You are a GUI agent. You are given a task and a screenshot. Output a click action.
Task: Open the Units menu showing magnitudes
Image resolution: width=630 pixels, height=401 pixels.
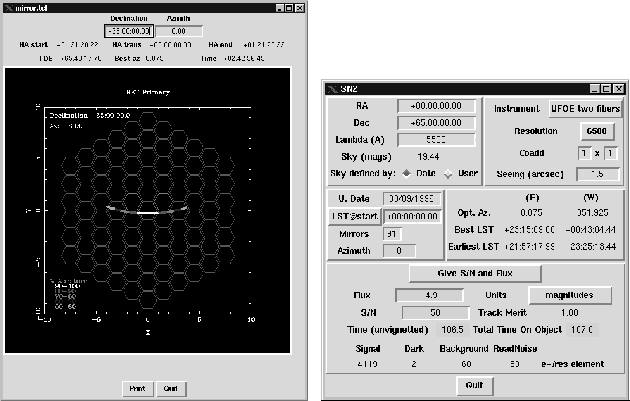point(570,295)
